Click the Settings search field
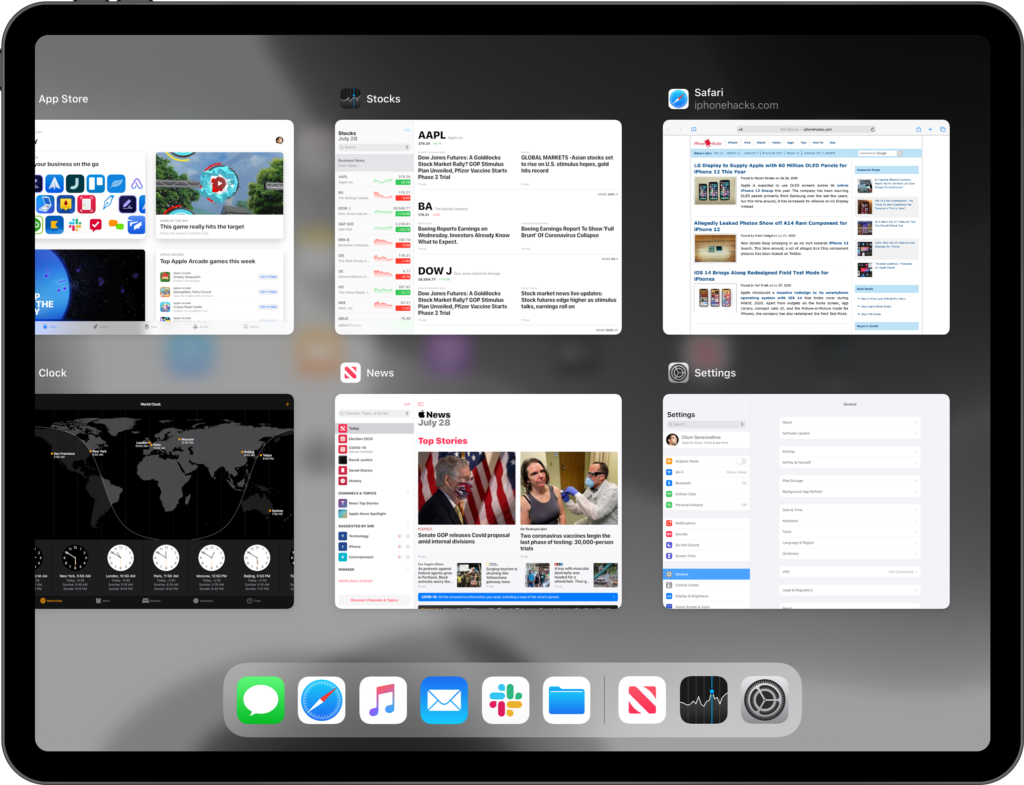The image size is (1024, 785). [706, 425]
